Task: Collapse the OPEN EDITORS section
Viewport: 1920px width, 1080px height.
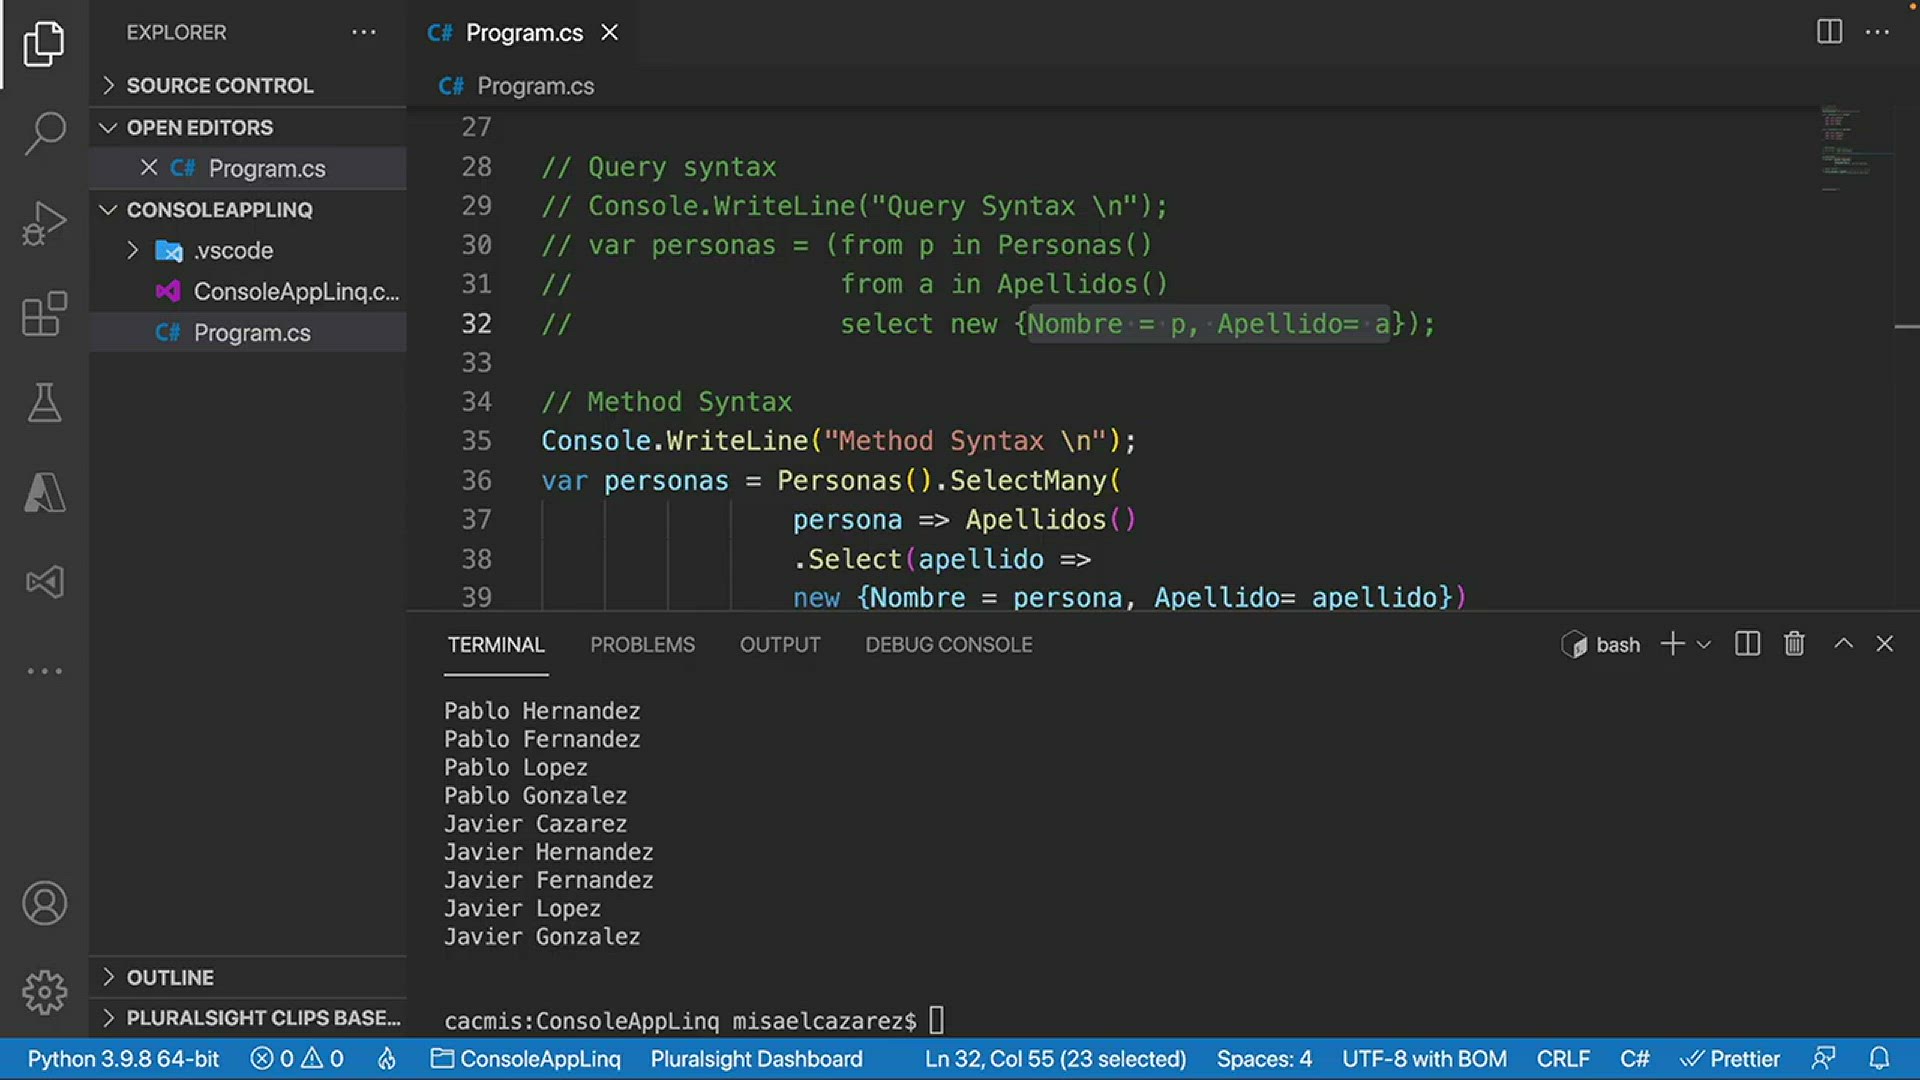Action: pos(248,127)
